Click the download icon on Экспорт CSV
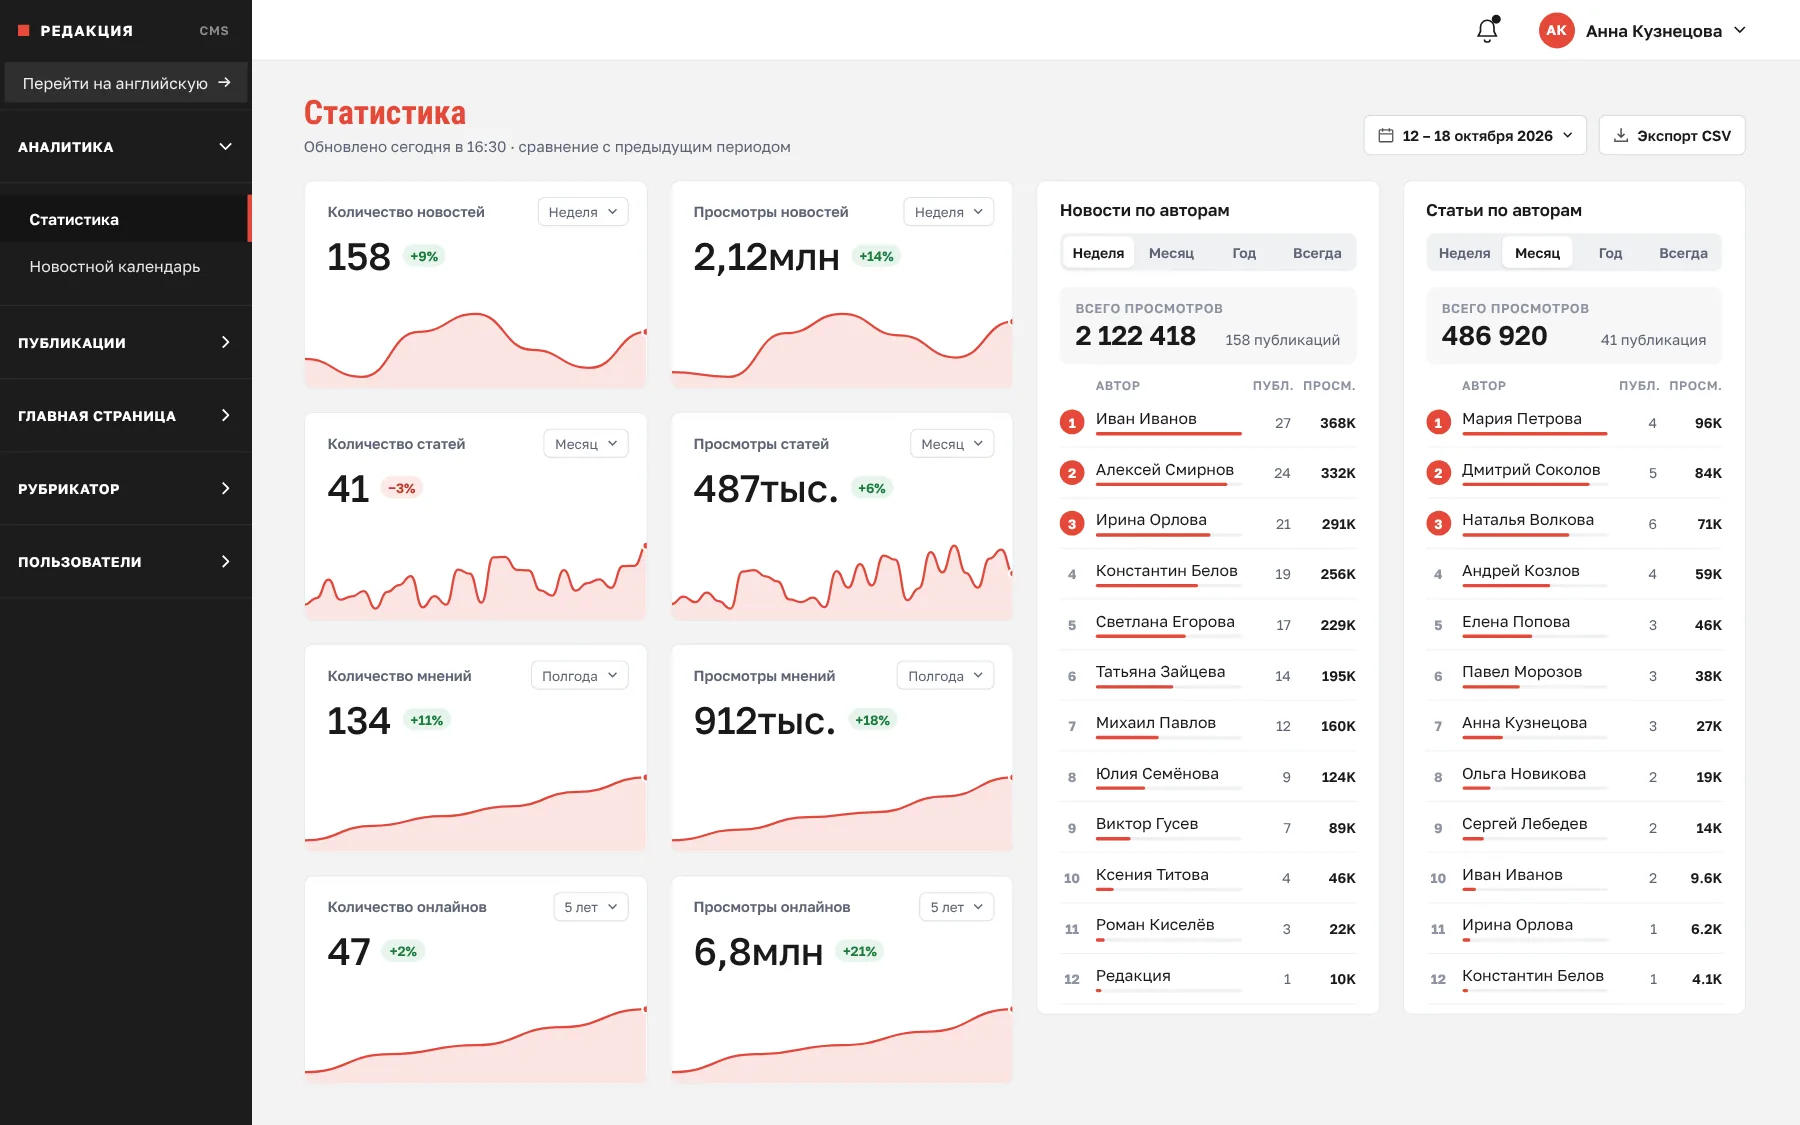This screenshot has width=1800, height=1125. click(x=1621, y=135)
